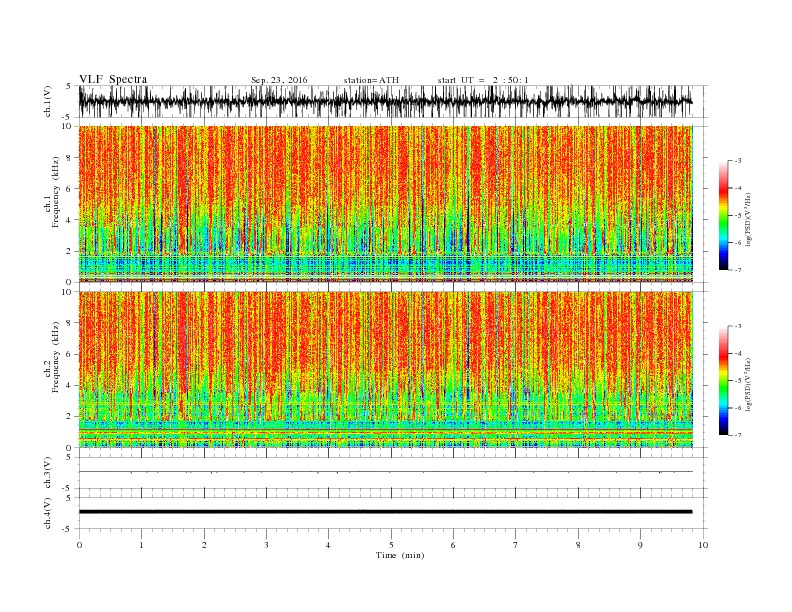
Task: Click the "-4" tick on the ch.1 colorbar
Action: 737,188
